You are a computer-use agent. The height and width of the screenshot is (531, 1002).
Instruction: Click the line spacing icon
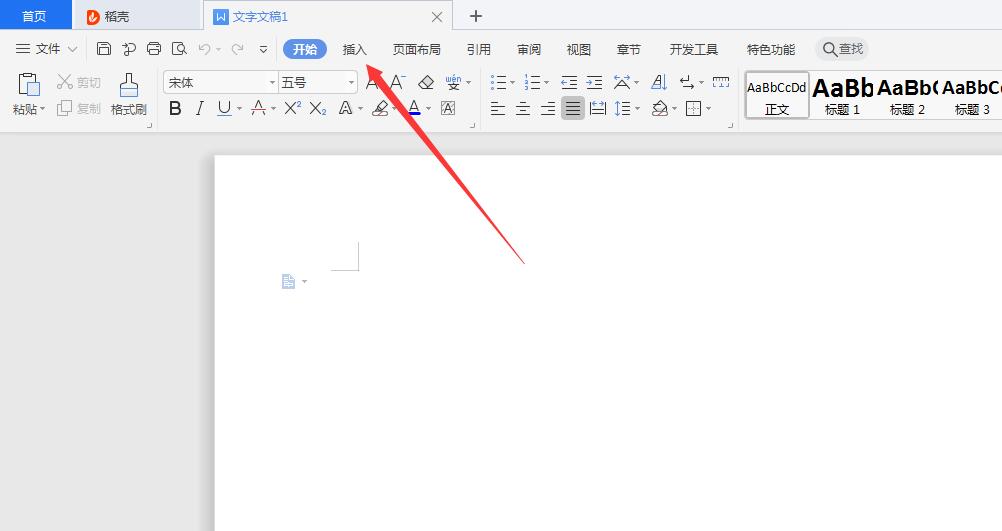click(x=622, y=109)
